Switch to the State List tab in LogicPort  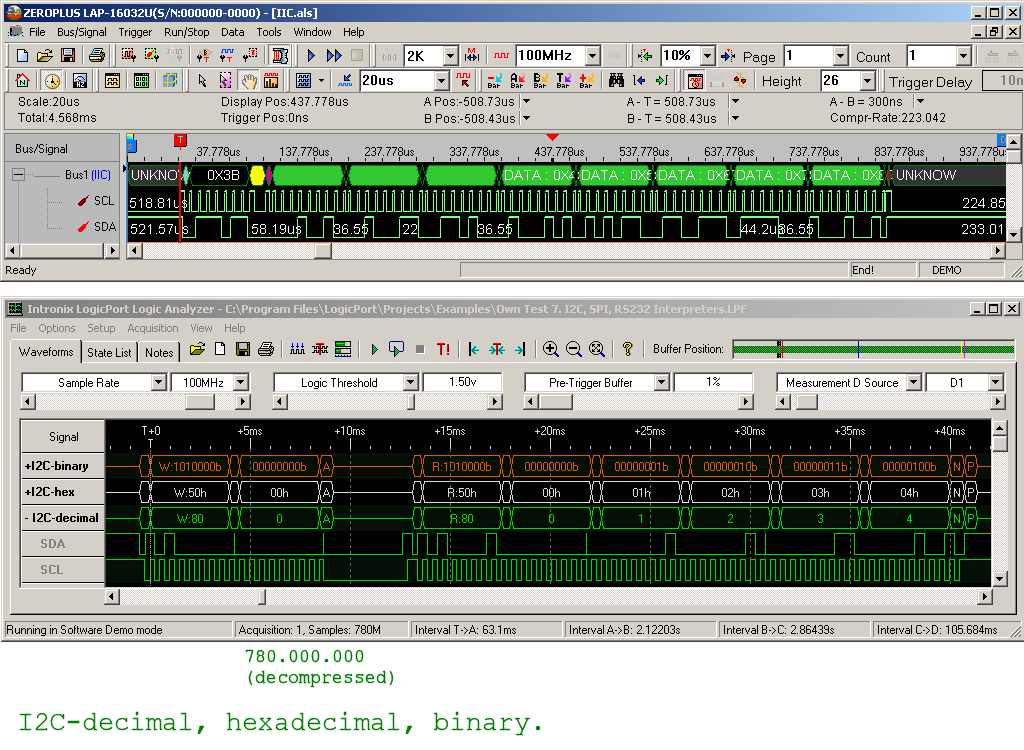[x=109, y=353]
